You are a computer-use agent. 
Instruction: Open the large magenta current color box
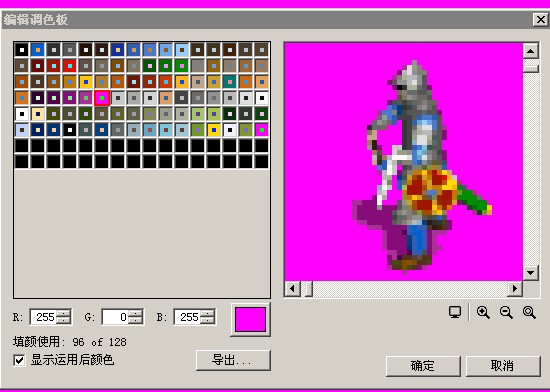coord(250,319)
